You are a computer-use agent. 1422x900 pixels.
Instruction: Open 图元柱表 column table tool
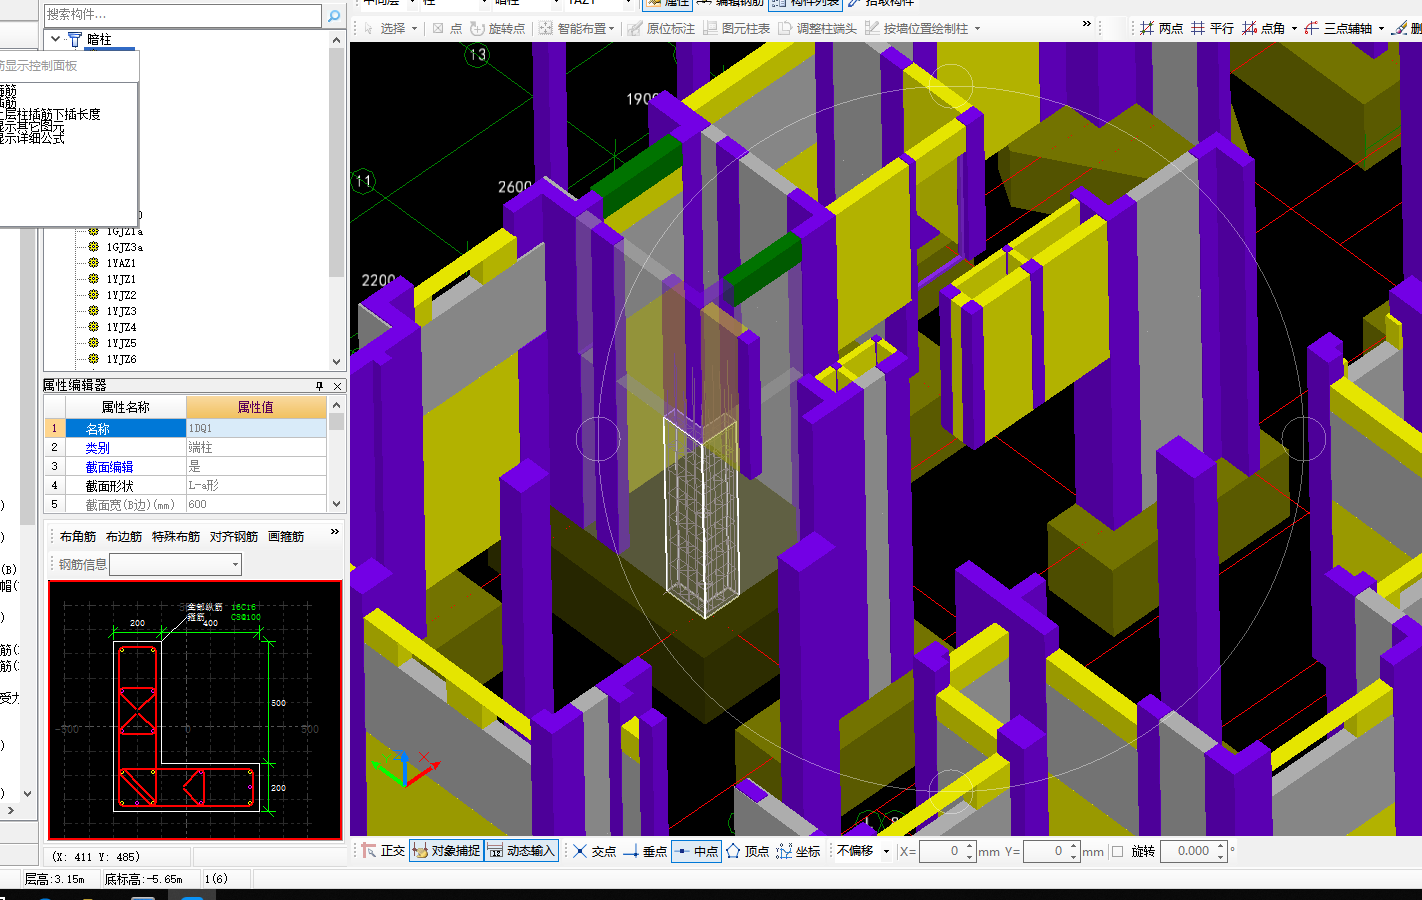(x=737, y=28)
